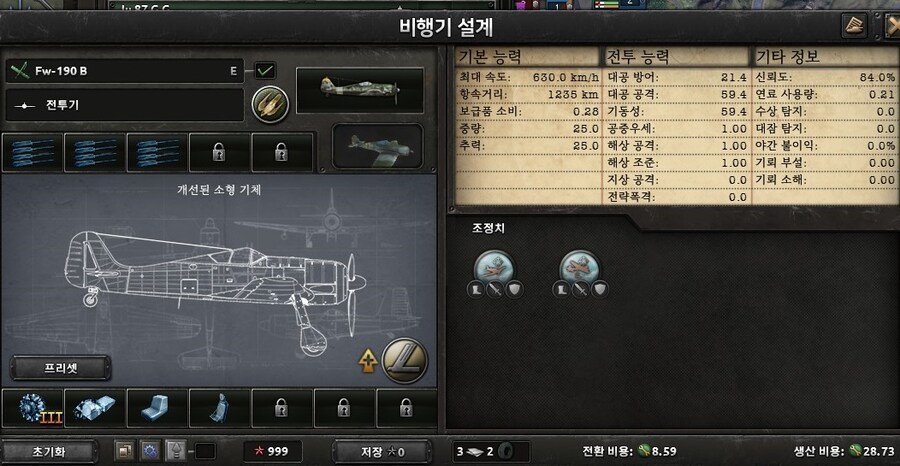Open the round airframe type icon button
The width and height of the screenshot is (900, 466).
point(405,360)
